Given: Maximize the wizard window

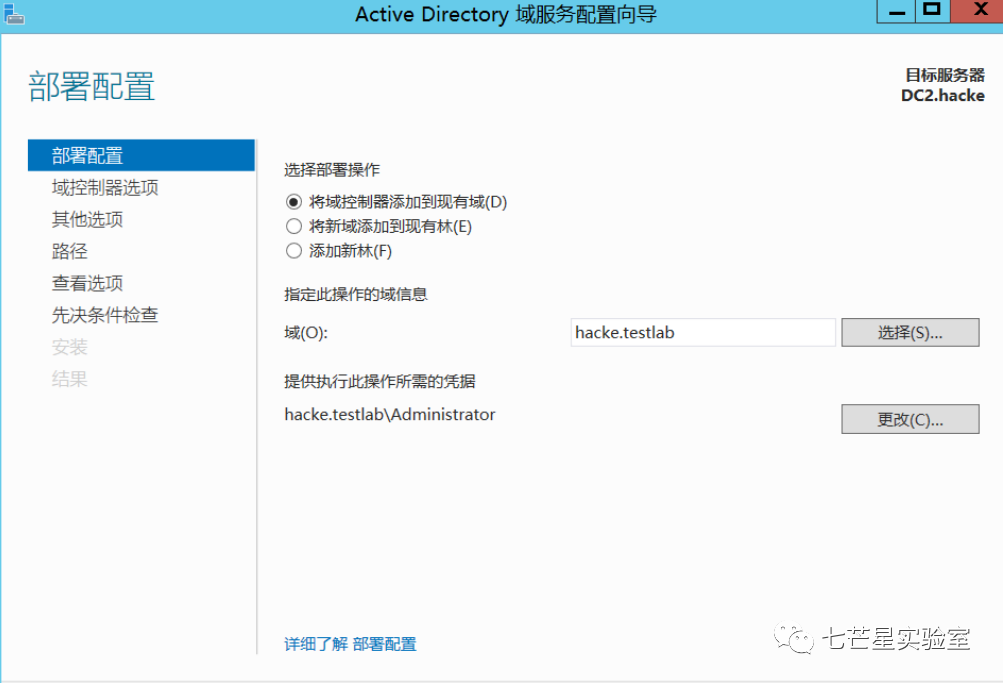Looking at the screenshot, I should (933, 11).
